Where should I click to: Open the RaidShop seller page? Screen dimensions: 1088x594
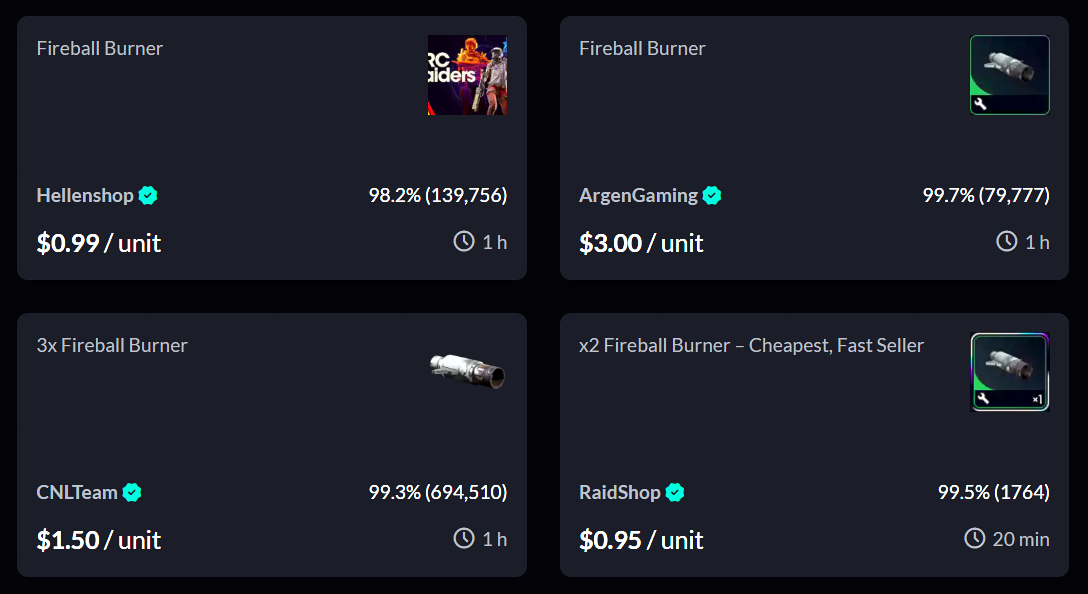pos(619,492)
